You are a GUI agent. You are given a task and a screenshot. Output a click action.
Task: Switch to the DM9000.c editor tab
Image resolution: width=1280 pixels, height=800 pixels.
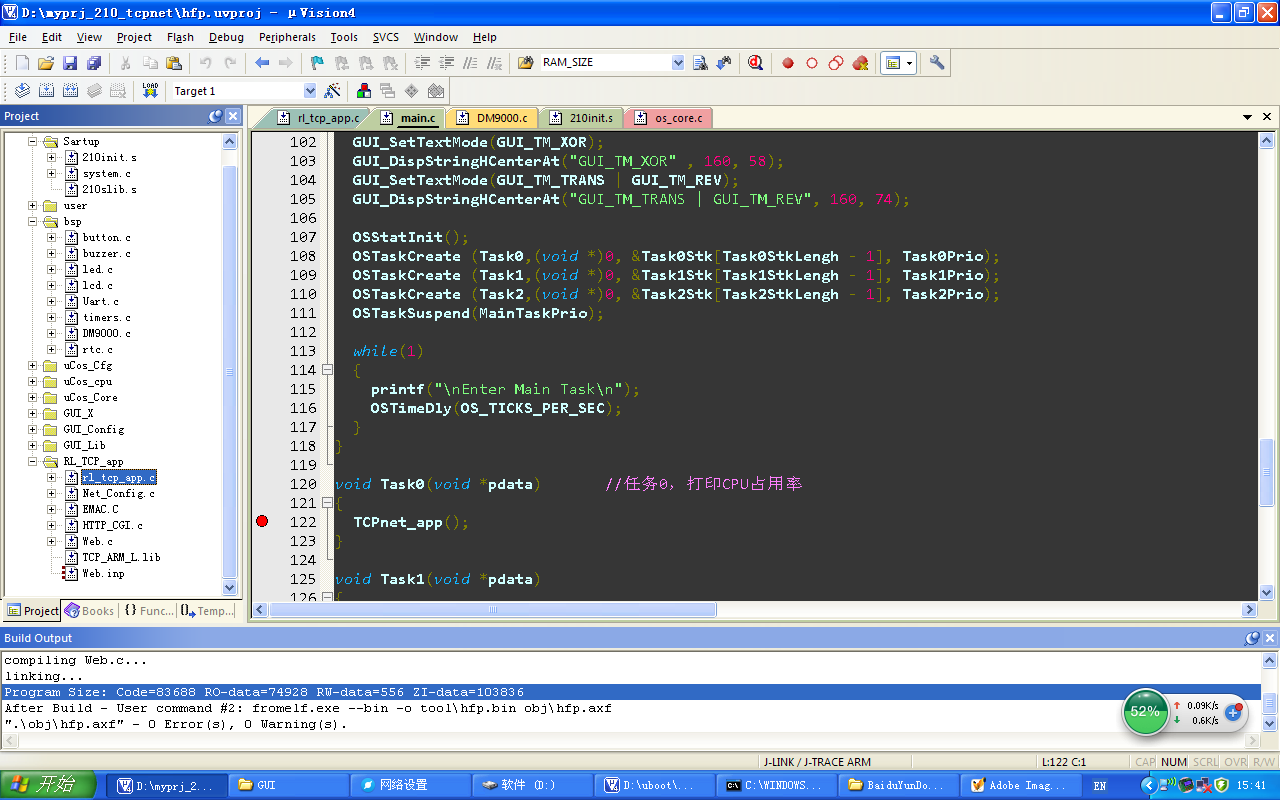[501, 118]
